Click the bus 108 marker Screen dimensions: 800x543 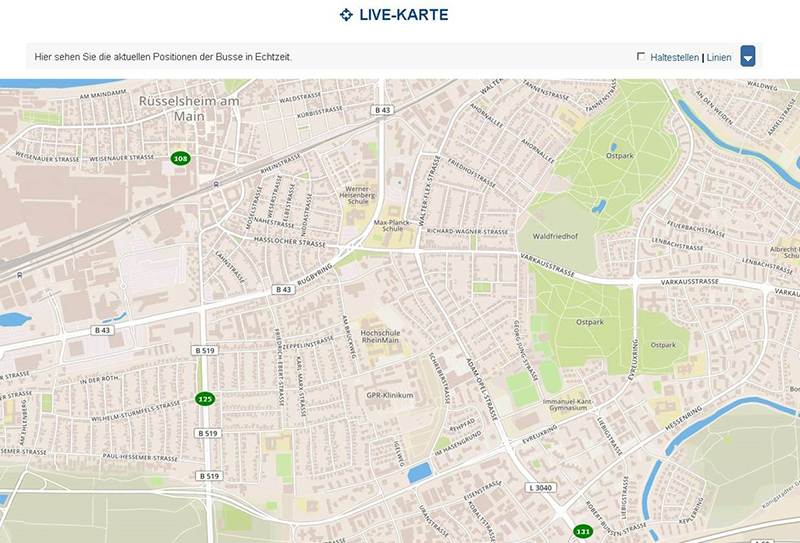(180, 159)
